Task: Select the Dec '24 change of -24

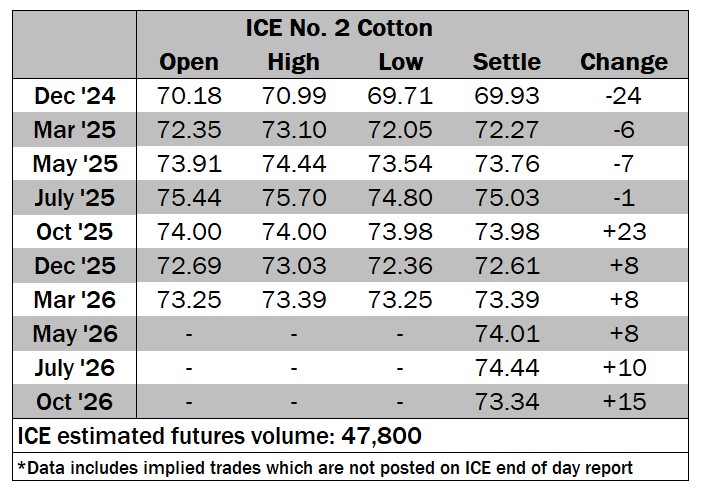Action: coord(623,96)
